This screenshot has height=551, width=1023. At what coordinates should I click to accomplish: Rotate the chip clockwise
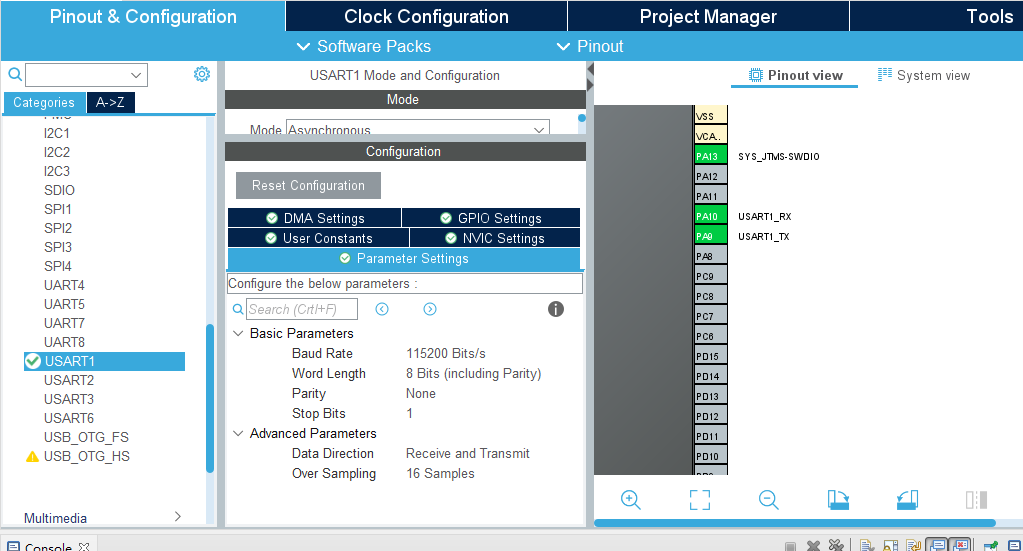click(x=838, y=500)
